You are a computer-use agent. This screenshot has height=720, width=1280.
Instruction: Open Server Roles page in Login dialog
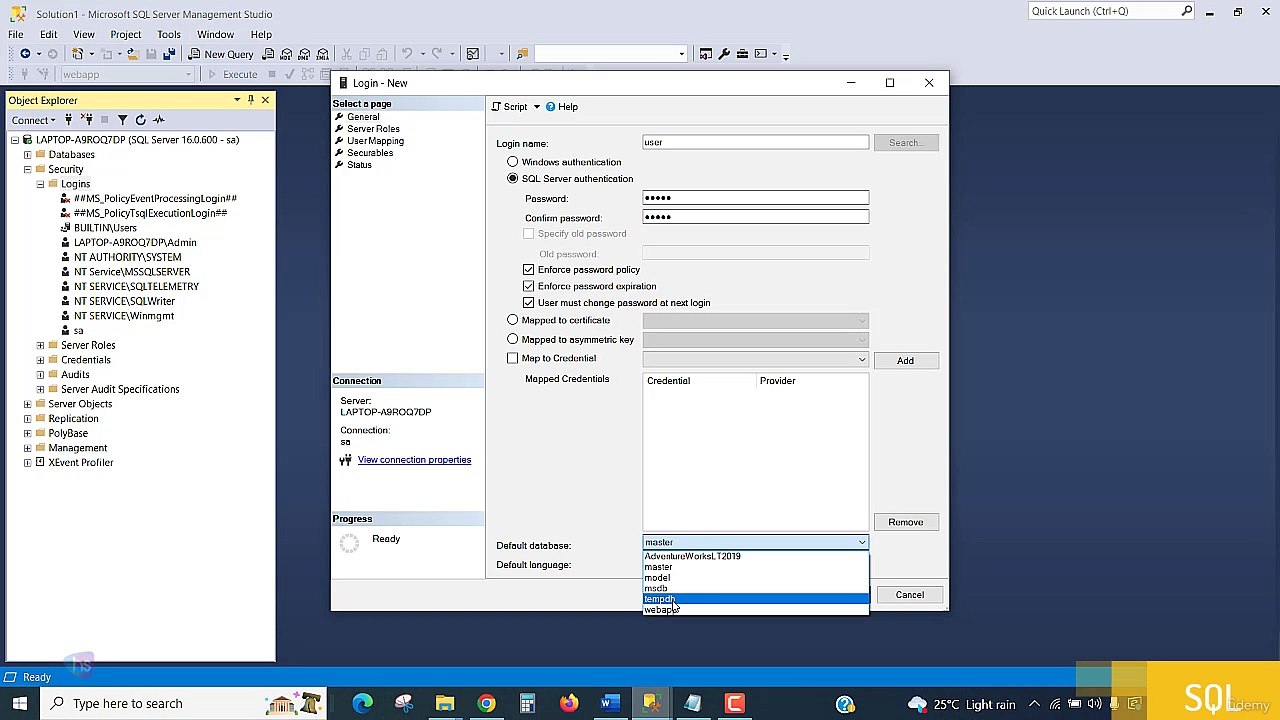point(373,129)
